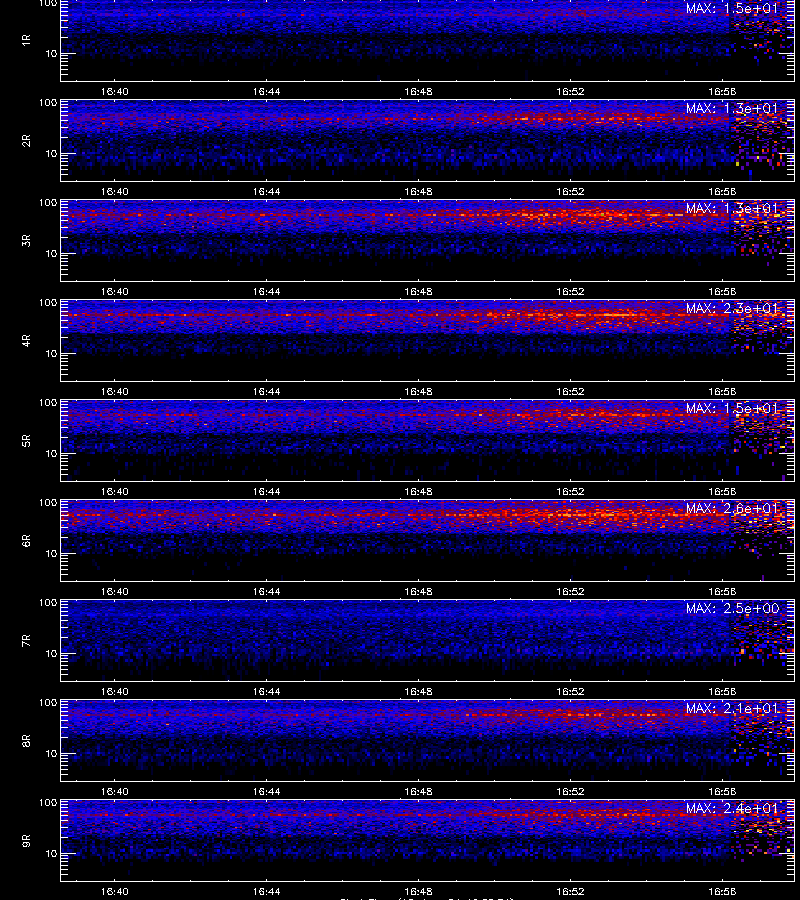
Task: Select the MAX: 1.5e+01 readout in panel 1R
Action: click(x=732, y=8)
